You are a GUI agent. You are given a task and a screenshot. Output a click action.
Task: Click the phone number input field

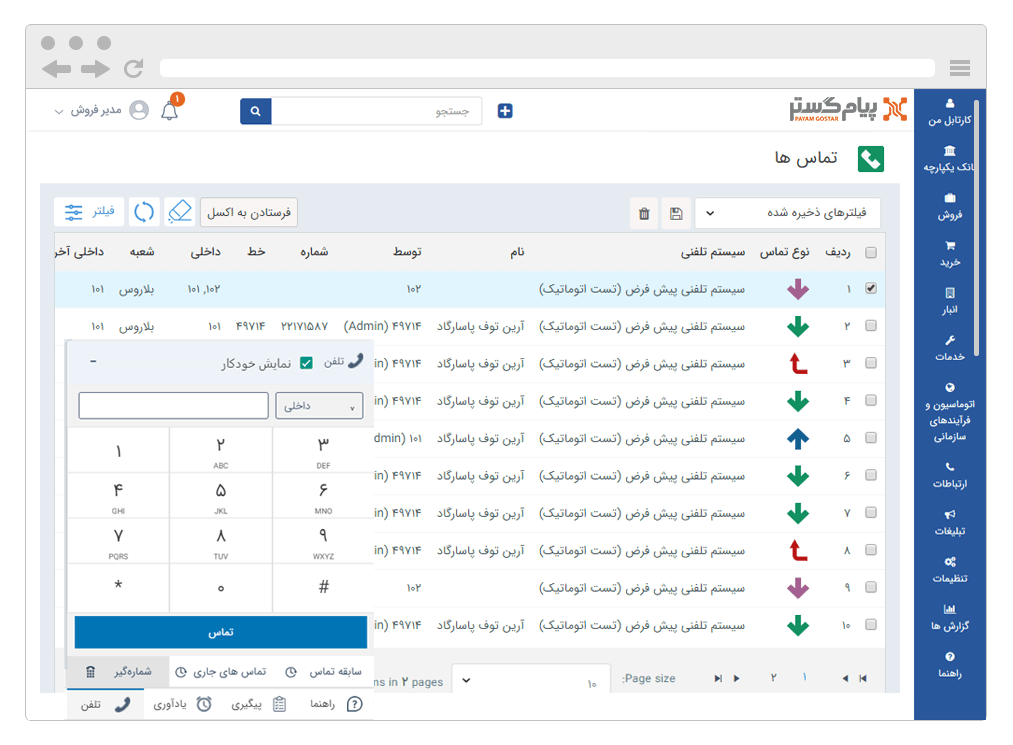click(173, 405)
